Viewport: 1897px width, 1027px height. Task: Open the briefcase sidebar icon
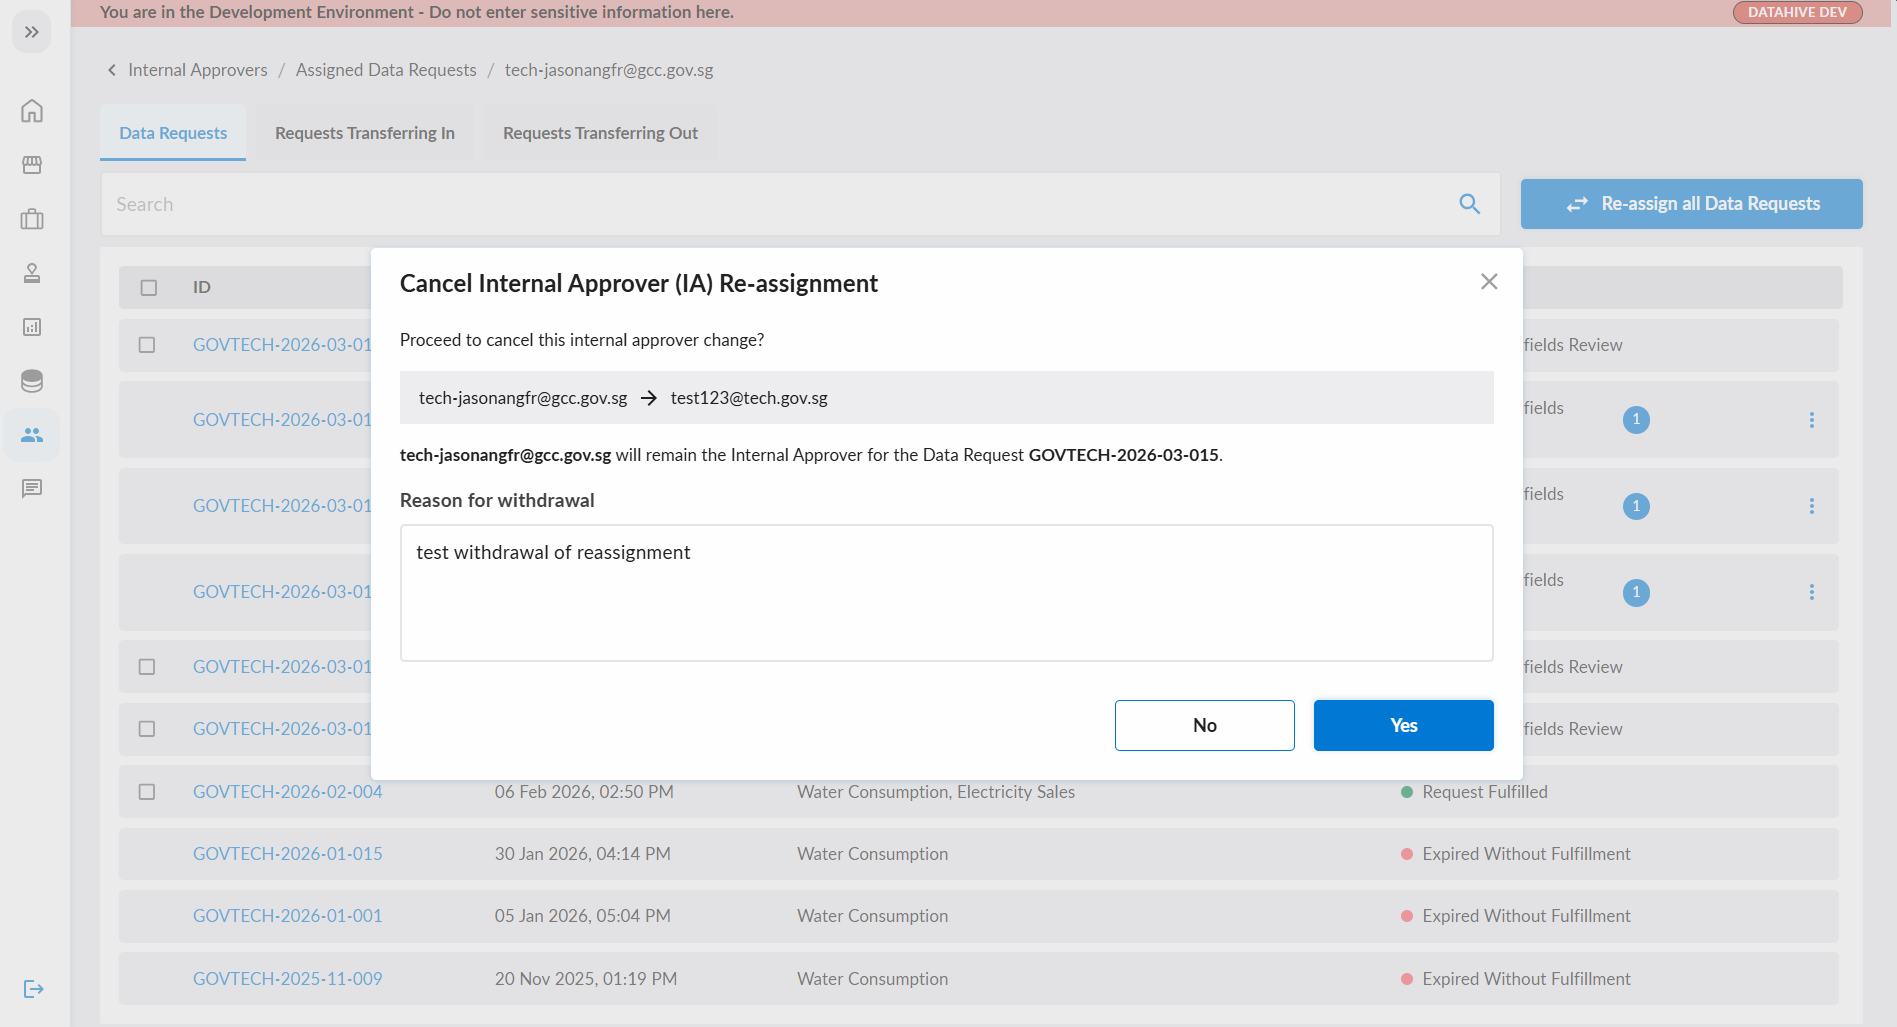point(32,218)
